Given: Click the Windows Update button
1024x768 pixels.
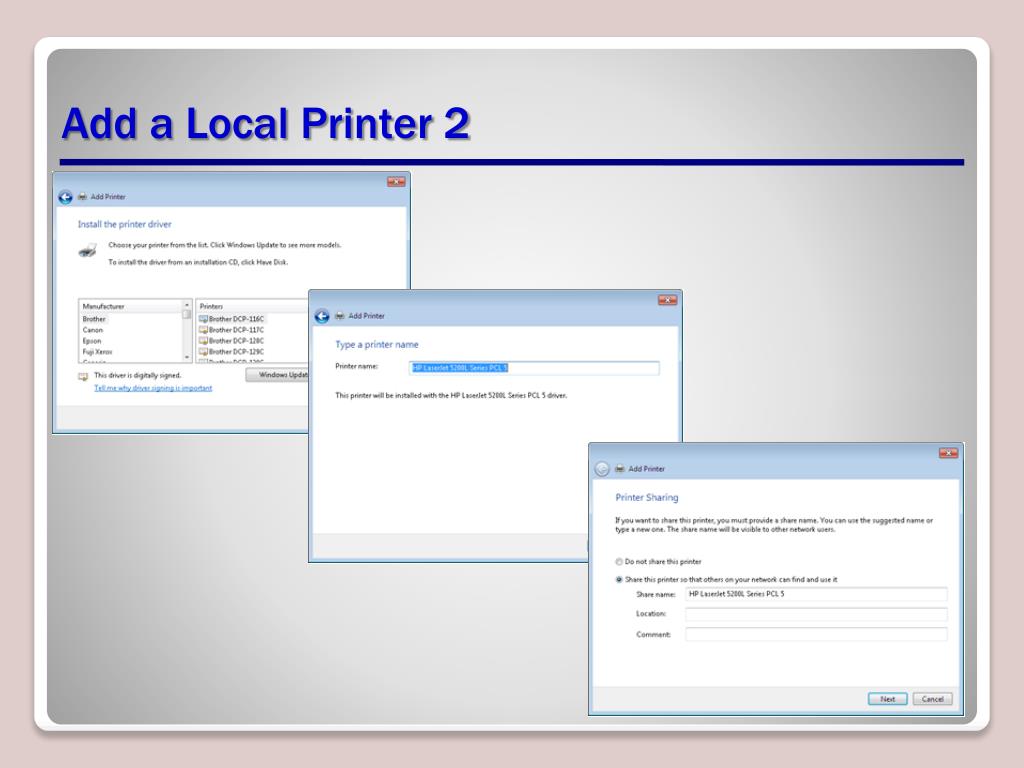Looking at the screenshot, I should pos(278,375).
